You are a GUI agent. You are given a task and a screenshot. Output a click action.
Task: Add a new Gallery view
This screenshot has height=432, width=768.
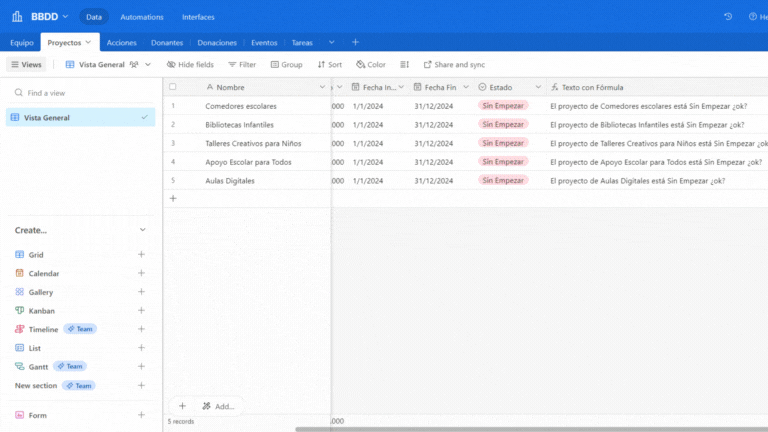point(142,292)
